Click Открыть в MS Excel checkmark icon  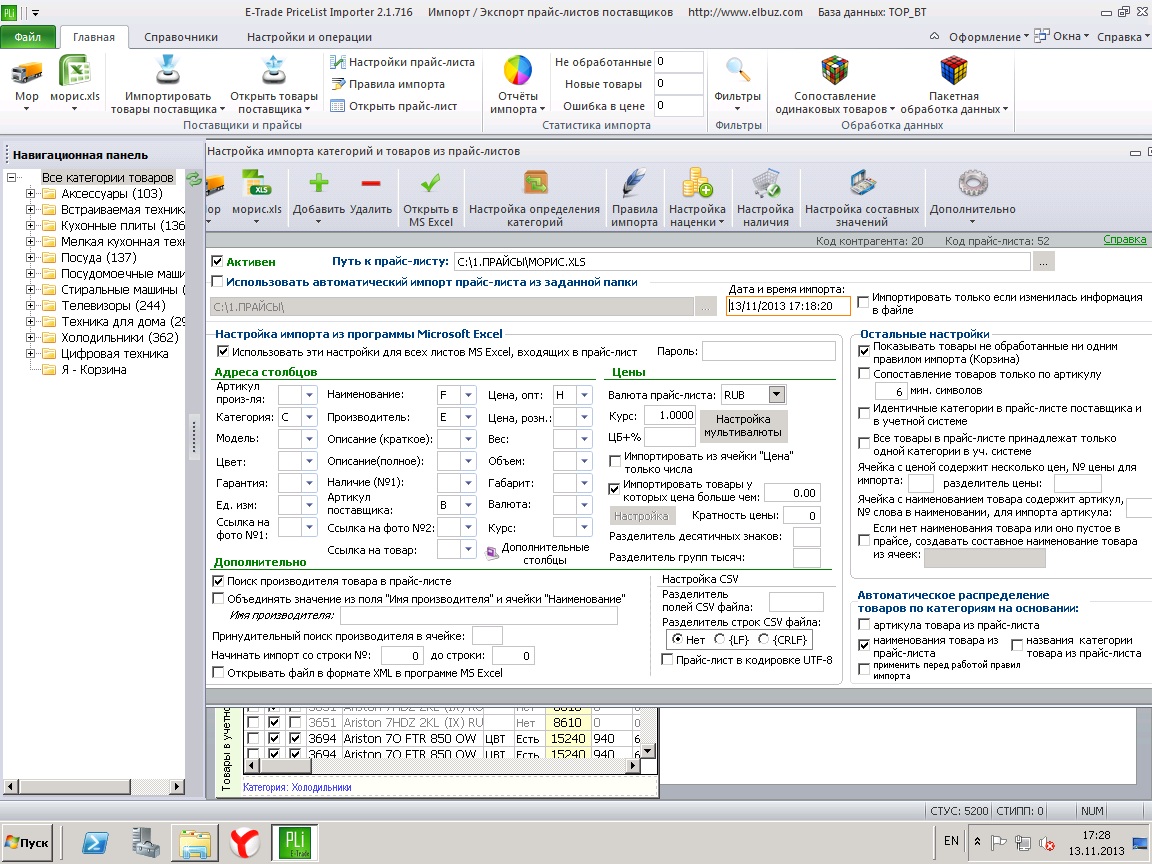431,183
